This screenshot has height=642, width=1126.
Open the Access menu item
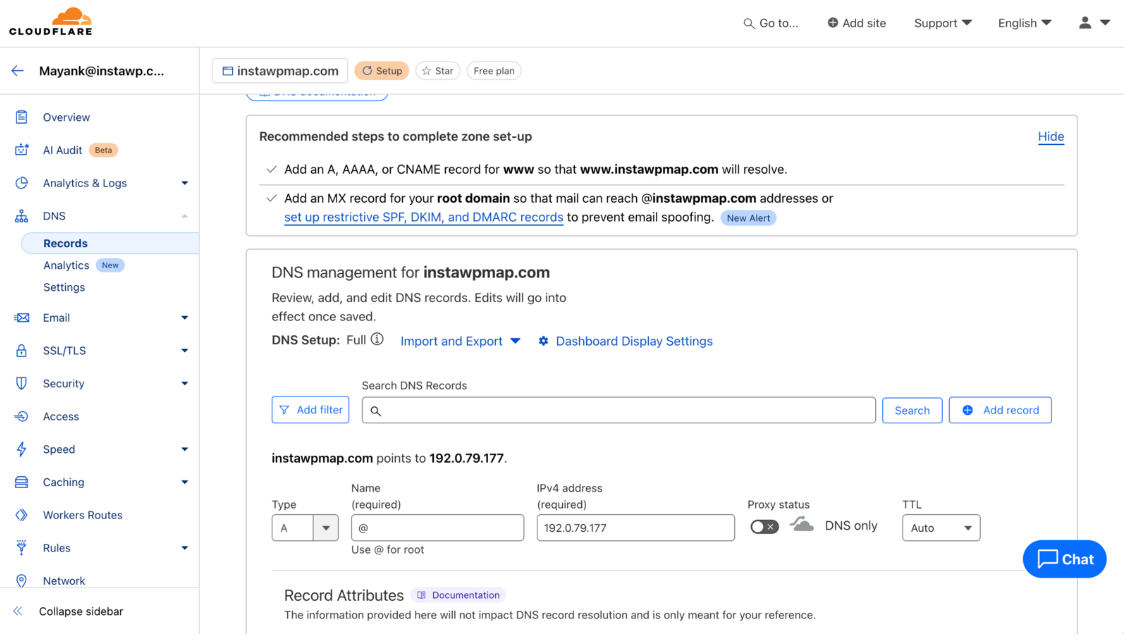point(61,417)
